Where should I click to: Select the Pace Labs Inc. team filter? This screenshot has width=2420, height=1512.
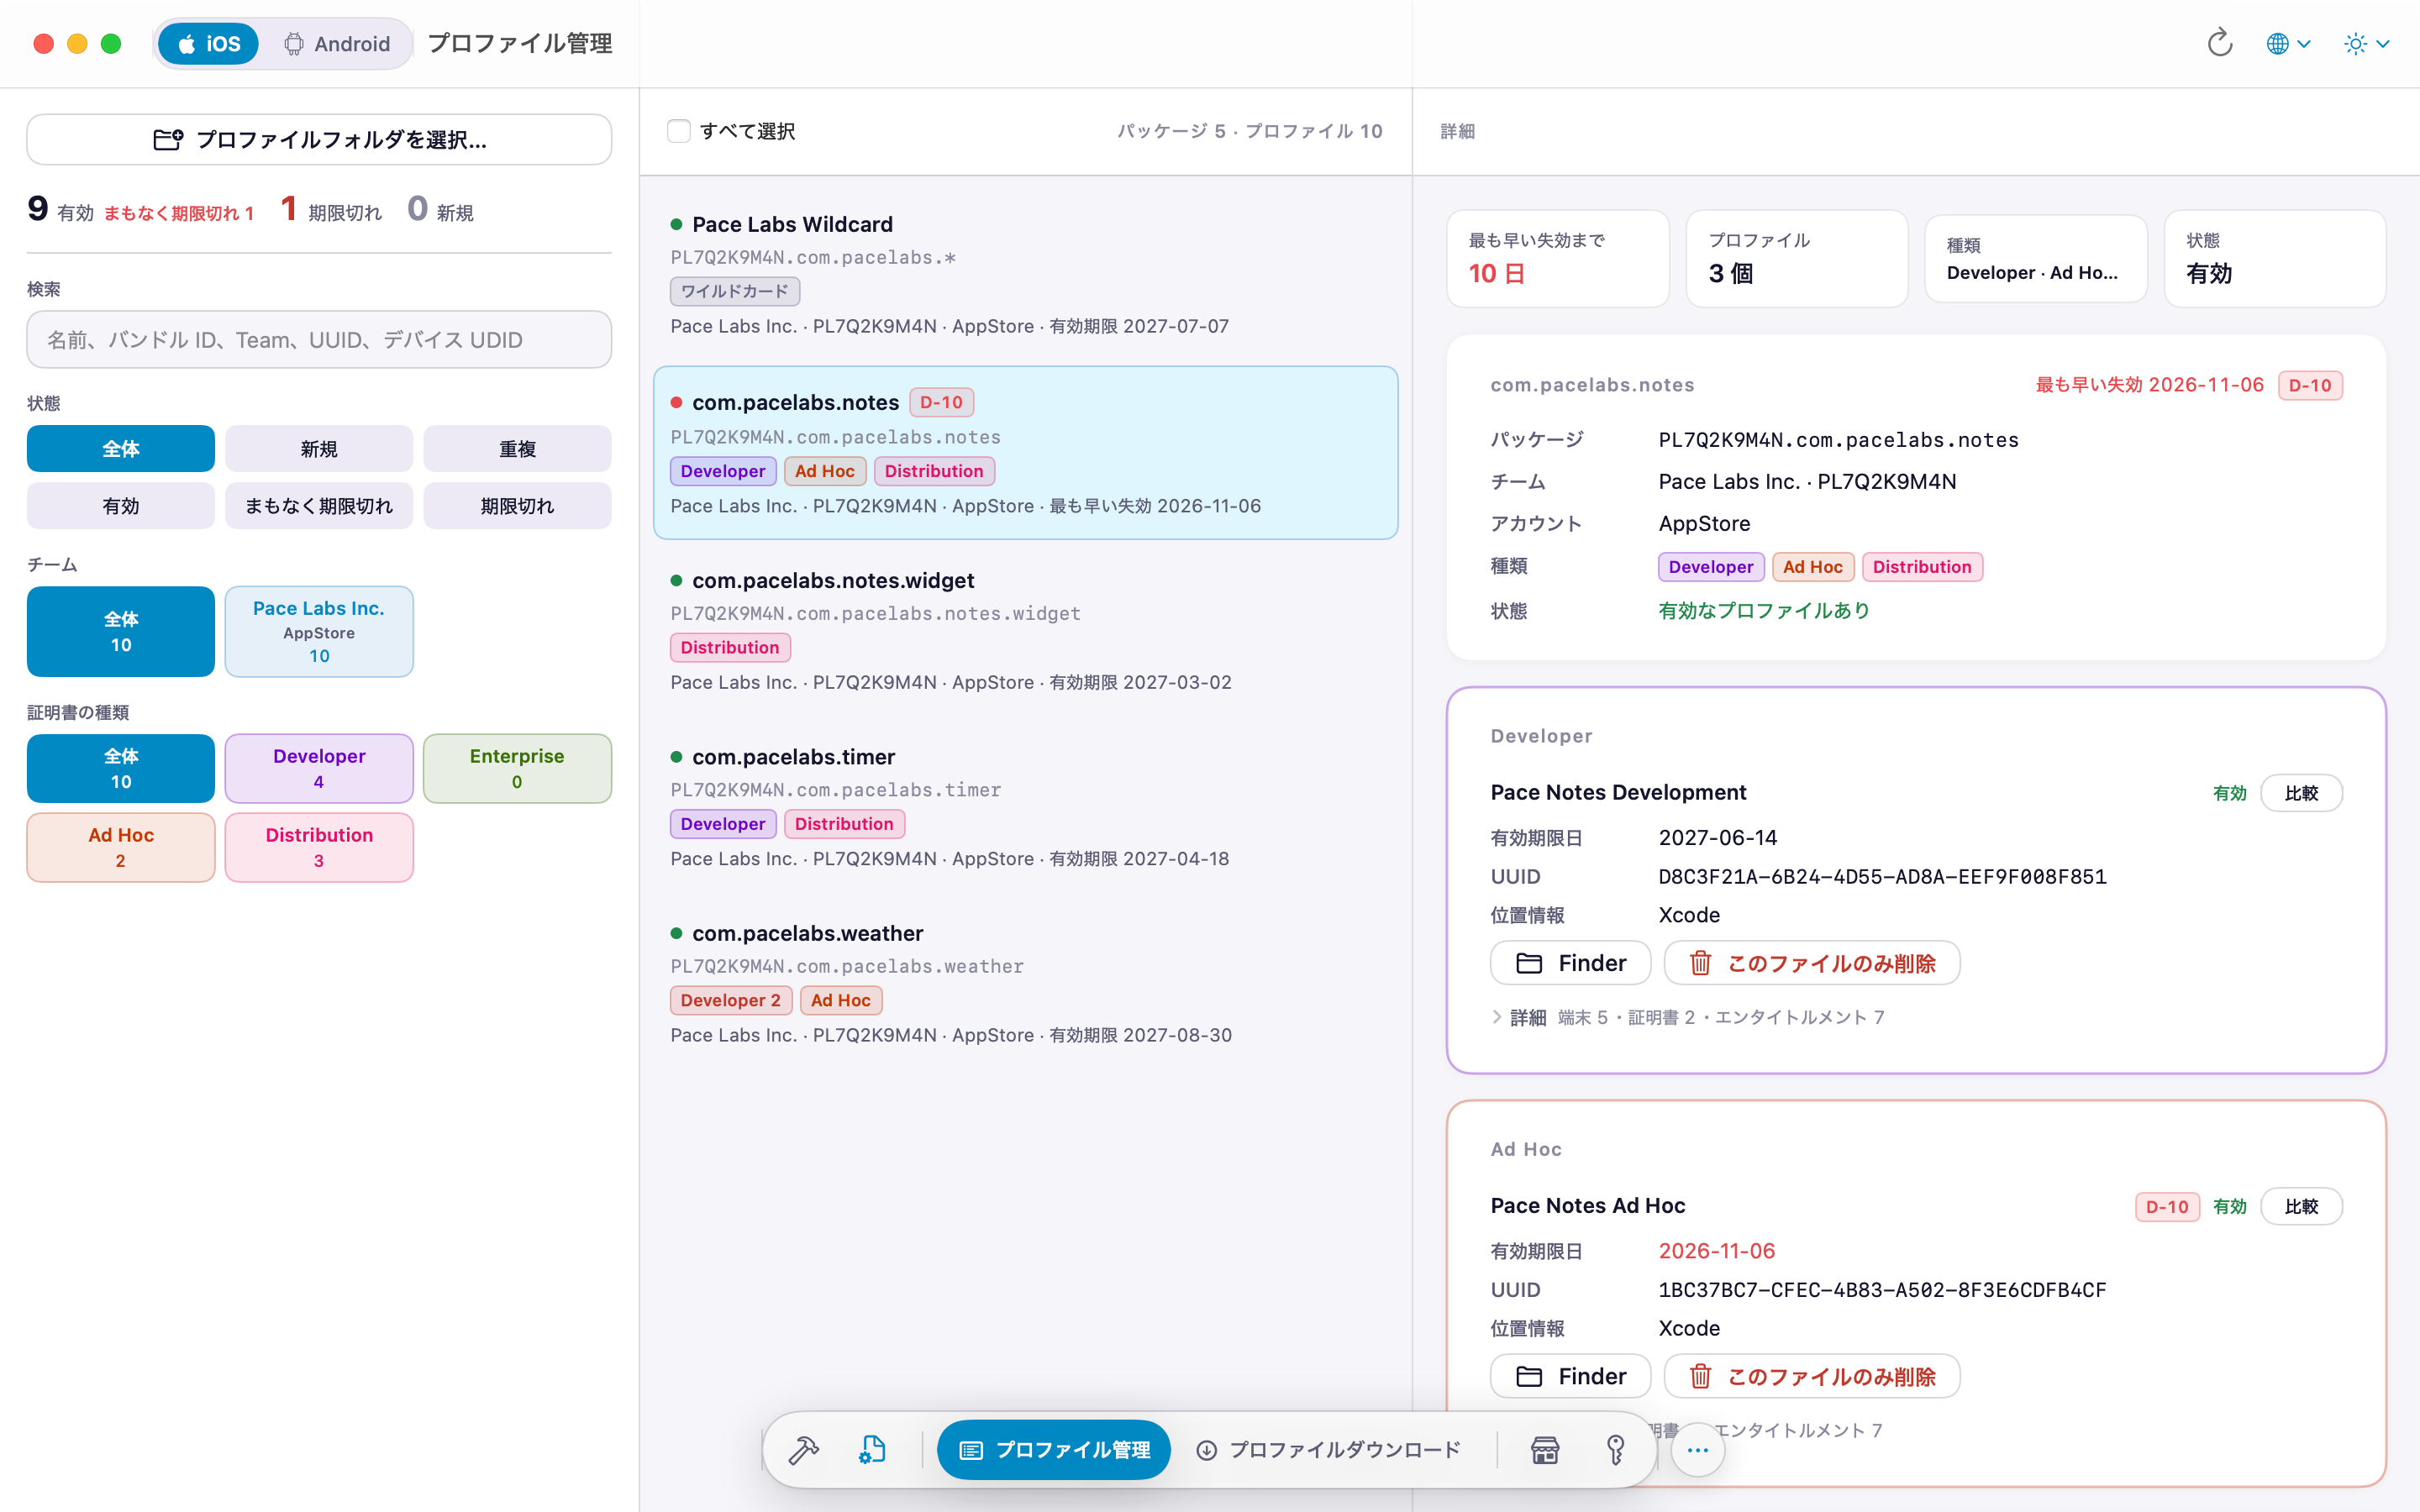[319, 631]
